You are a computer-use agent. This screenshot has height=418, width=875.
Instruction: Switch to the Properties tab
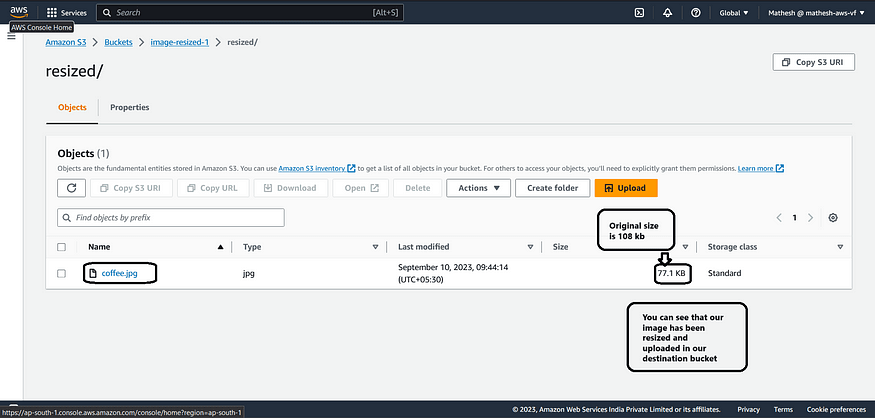(x=129, y=107)
